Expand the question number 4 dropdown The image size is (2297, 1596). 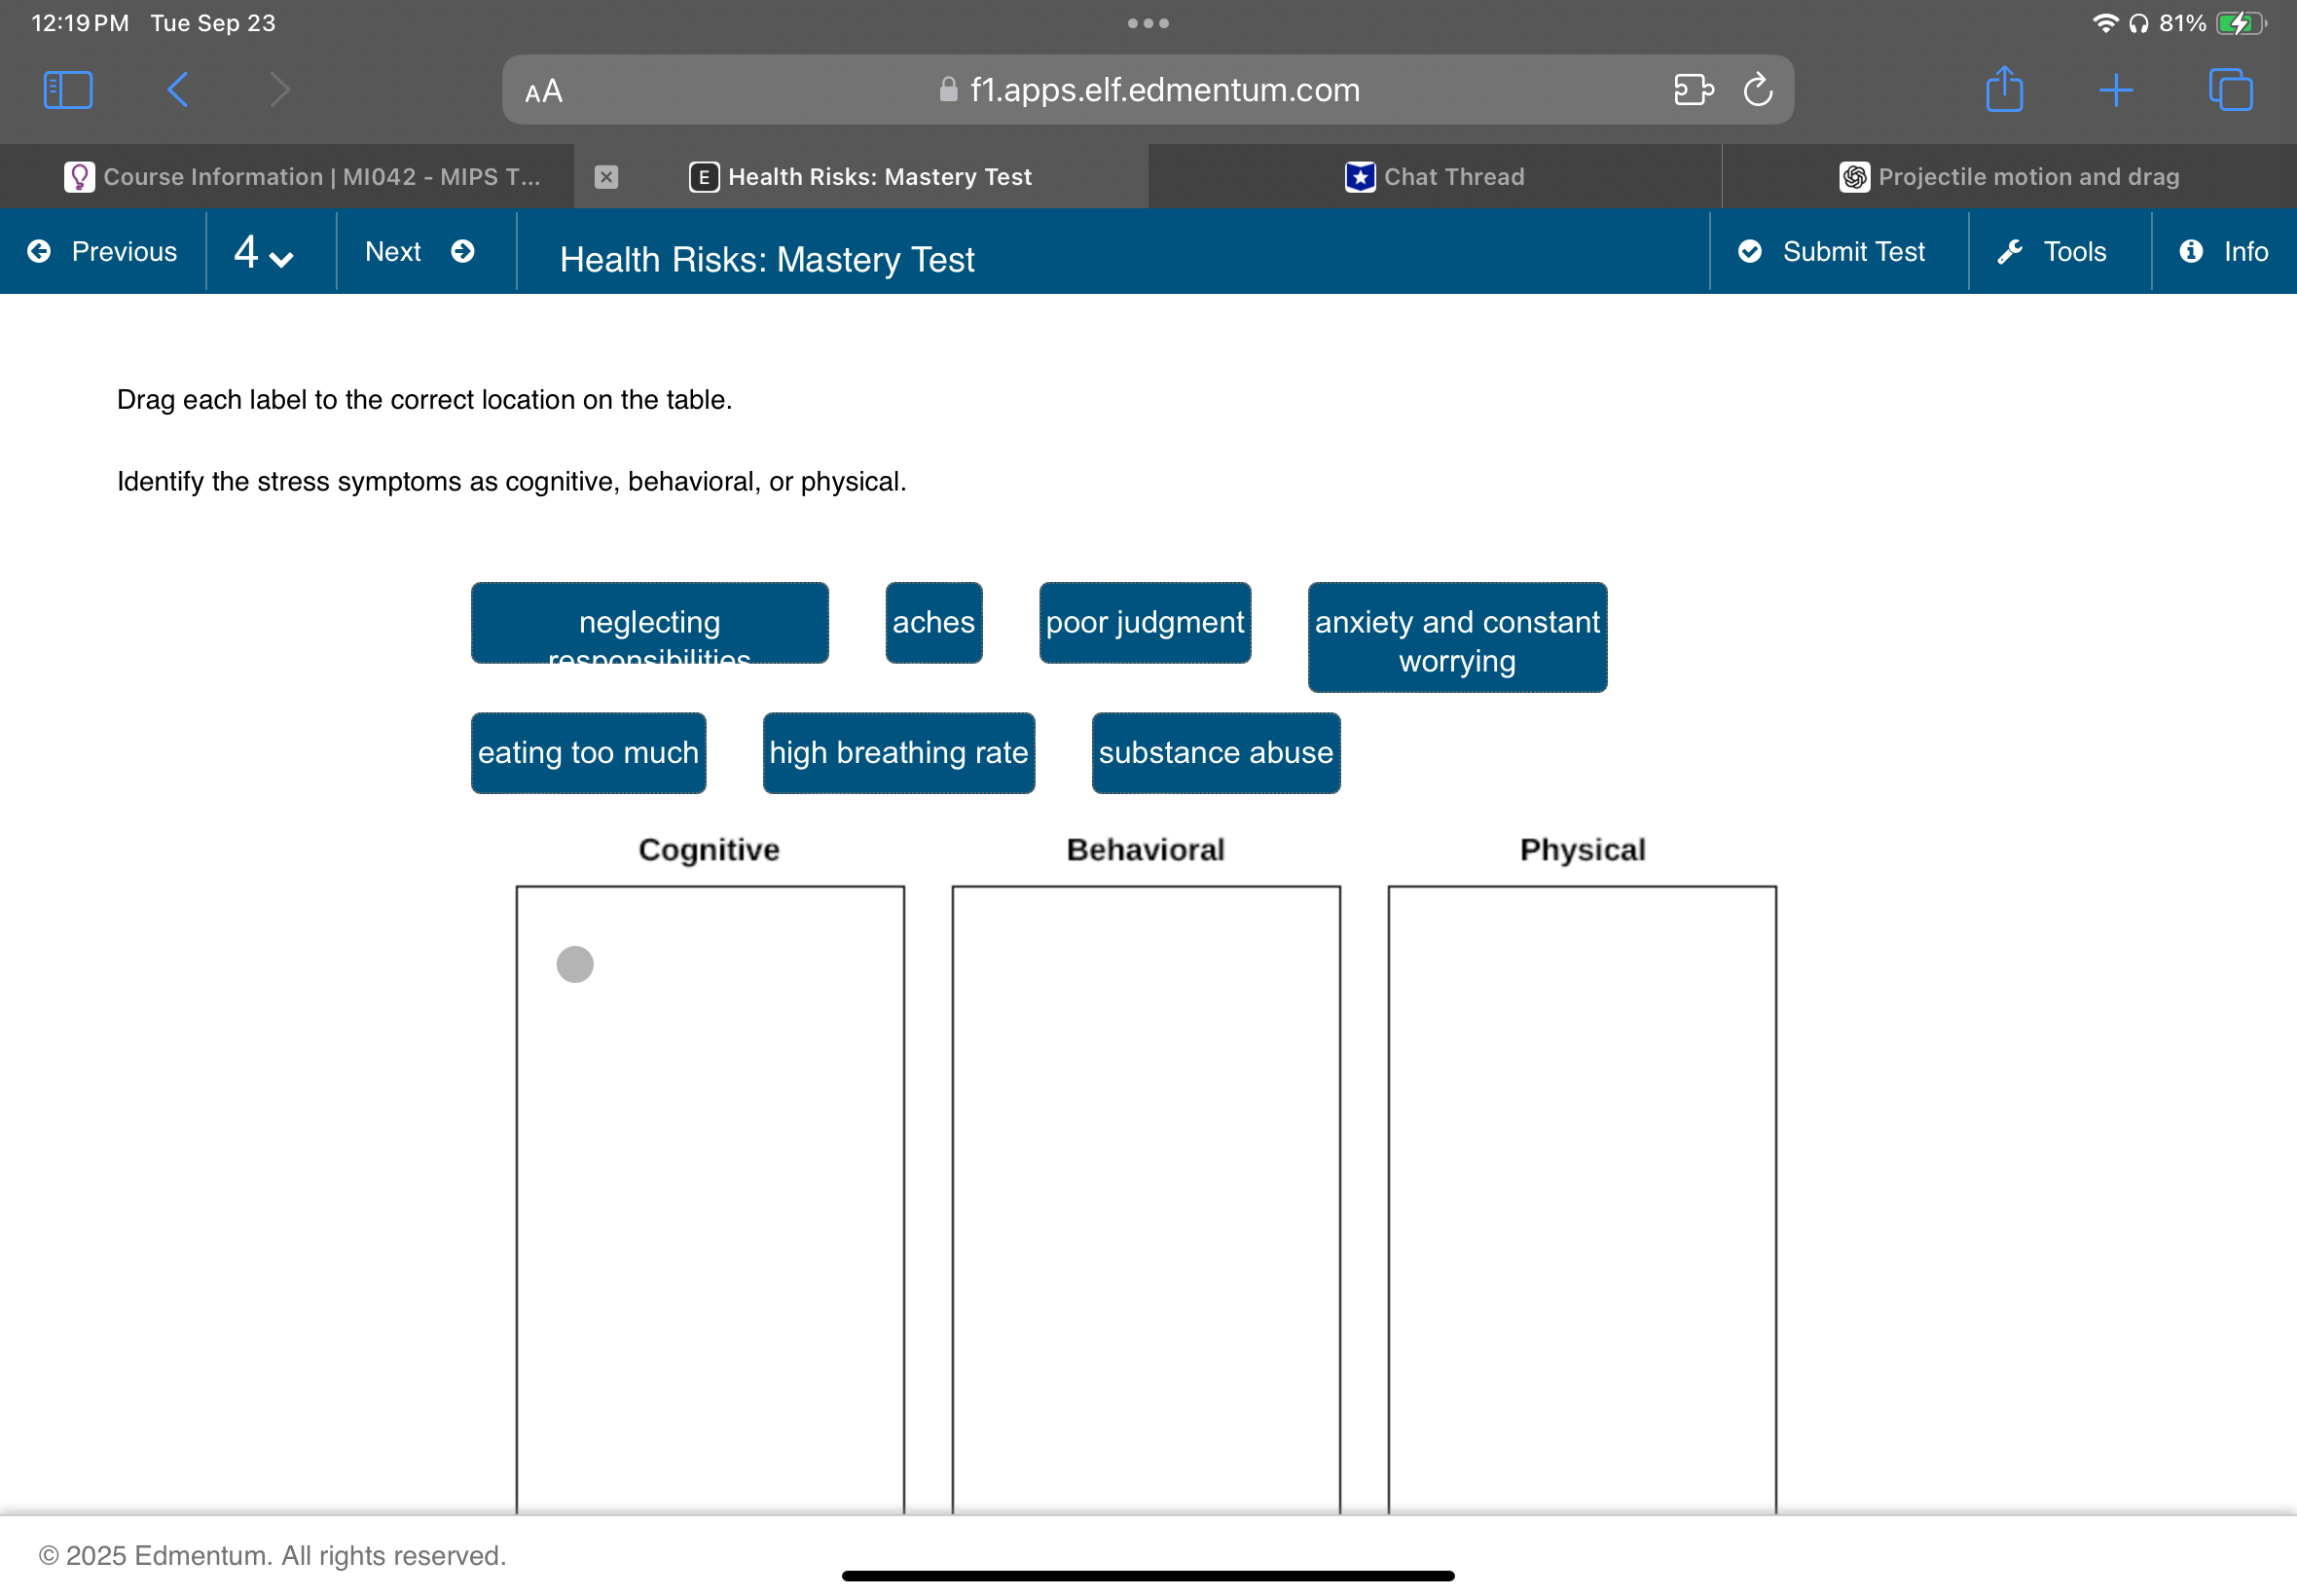[x=263, y=252]
